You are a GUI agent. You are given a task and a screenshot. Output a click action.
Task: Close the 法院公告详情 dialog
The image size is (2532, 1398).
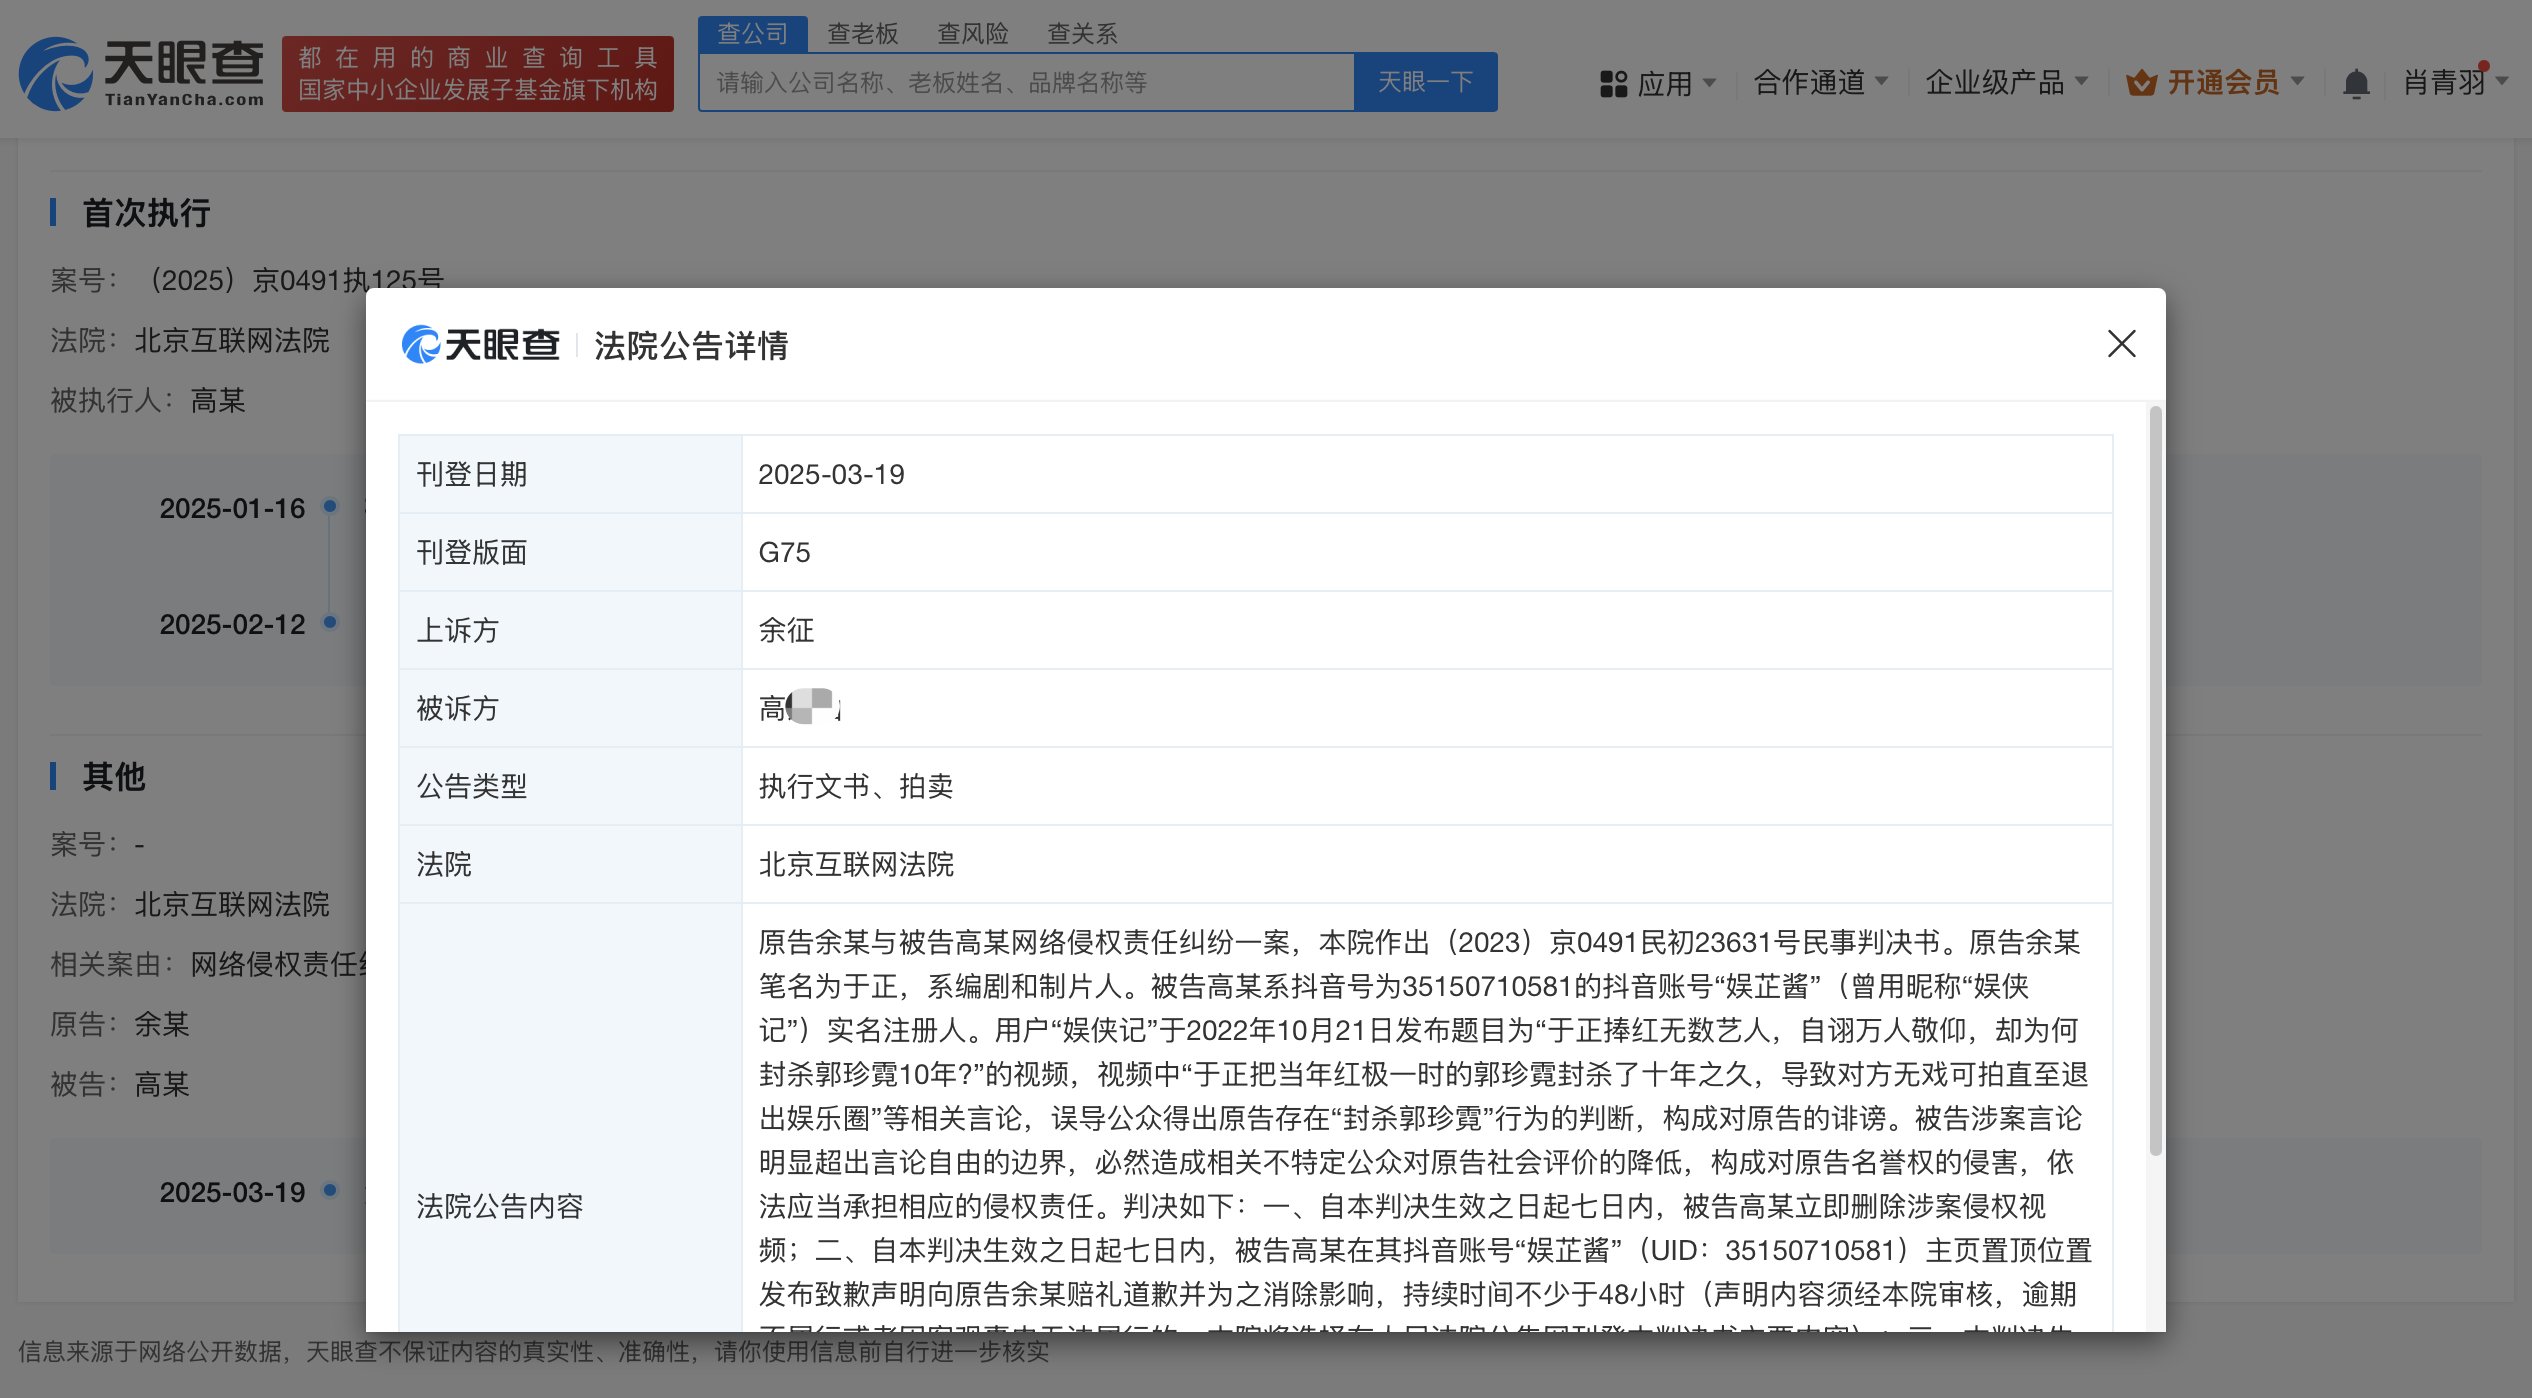click(x=2121, y=344)
